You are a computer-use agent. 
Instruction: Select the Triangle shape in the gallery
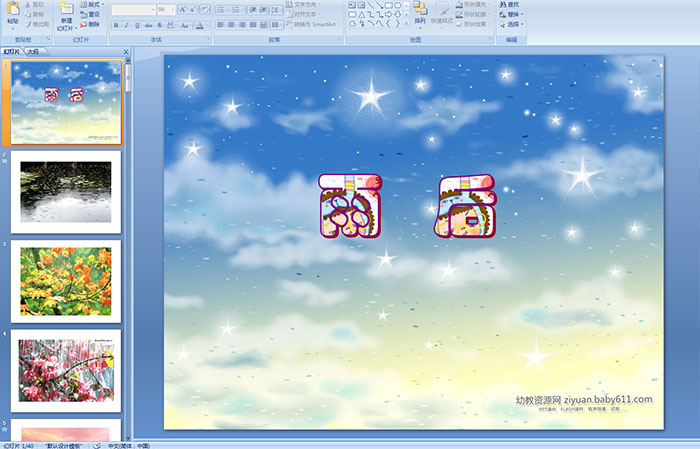(361, 14)
